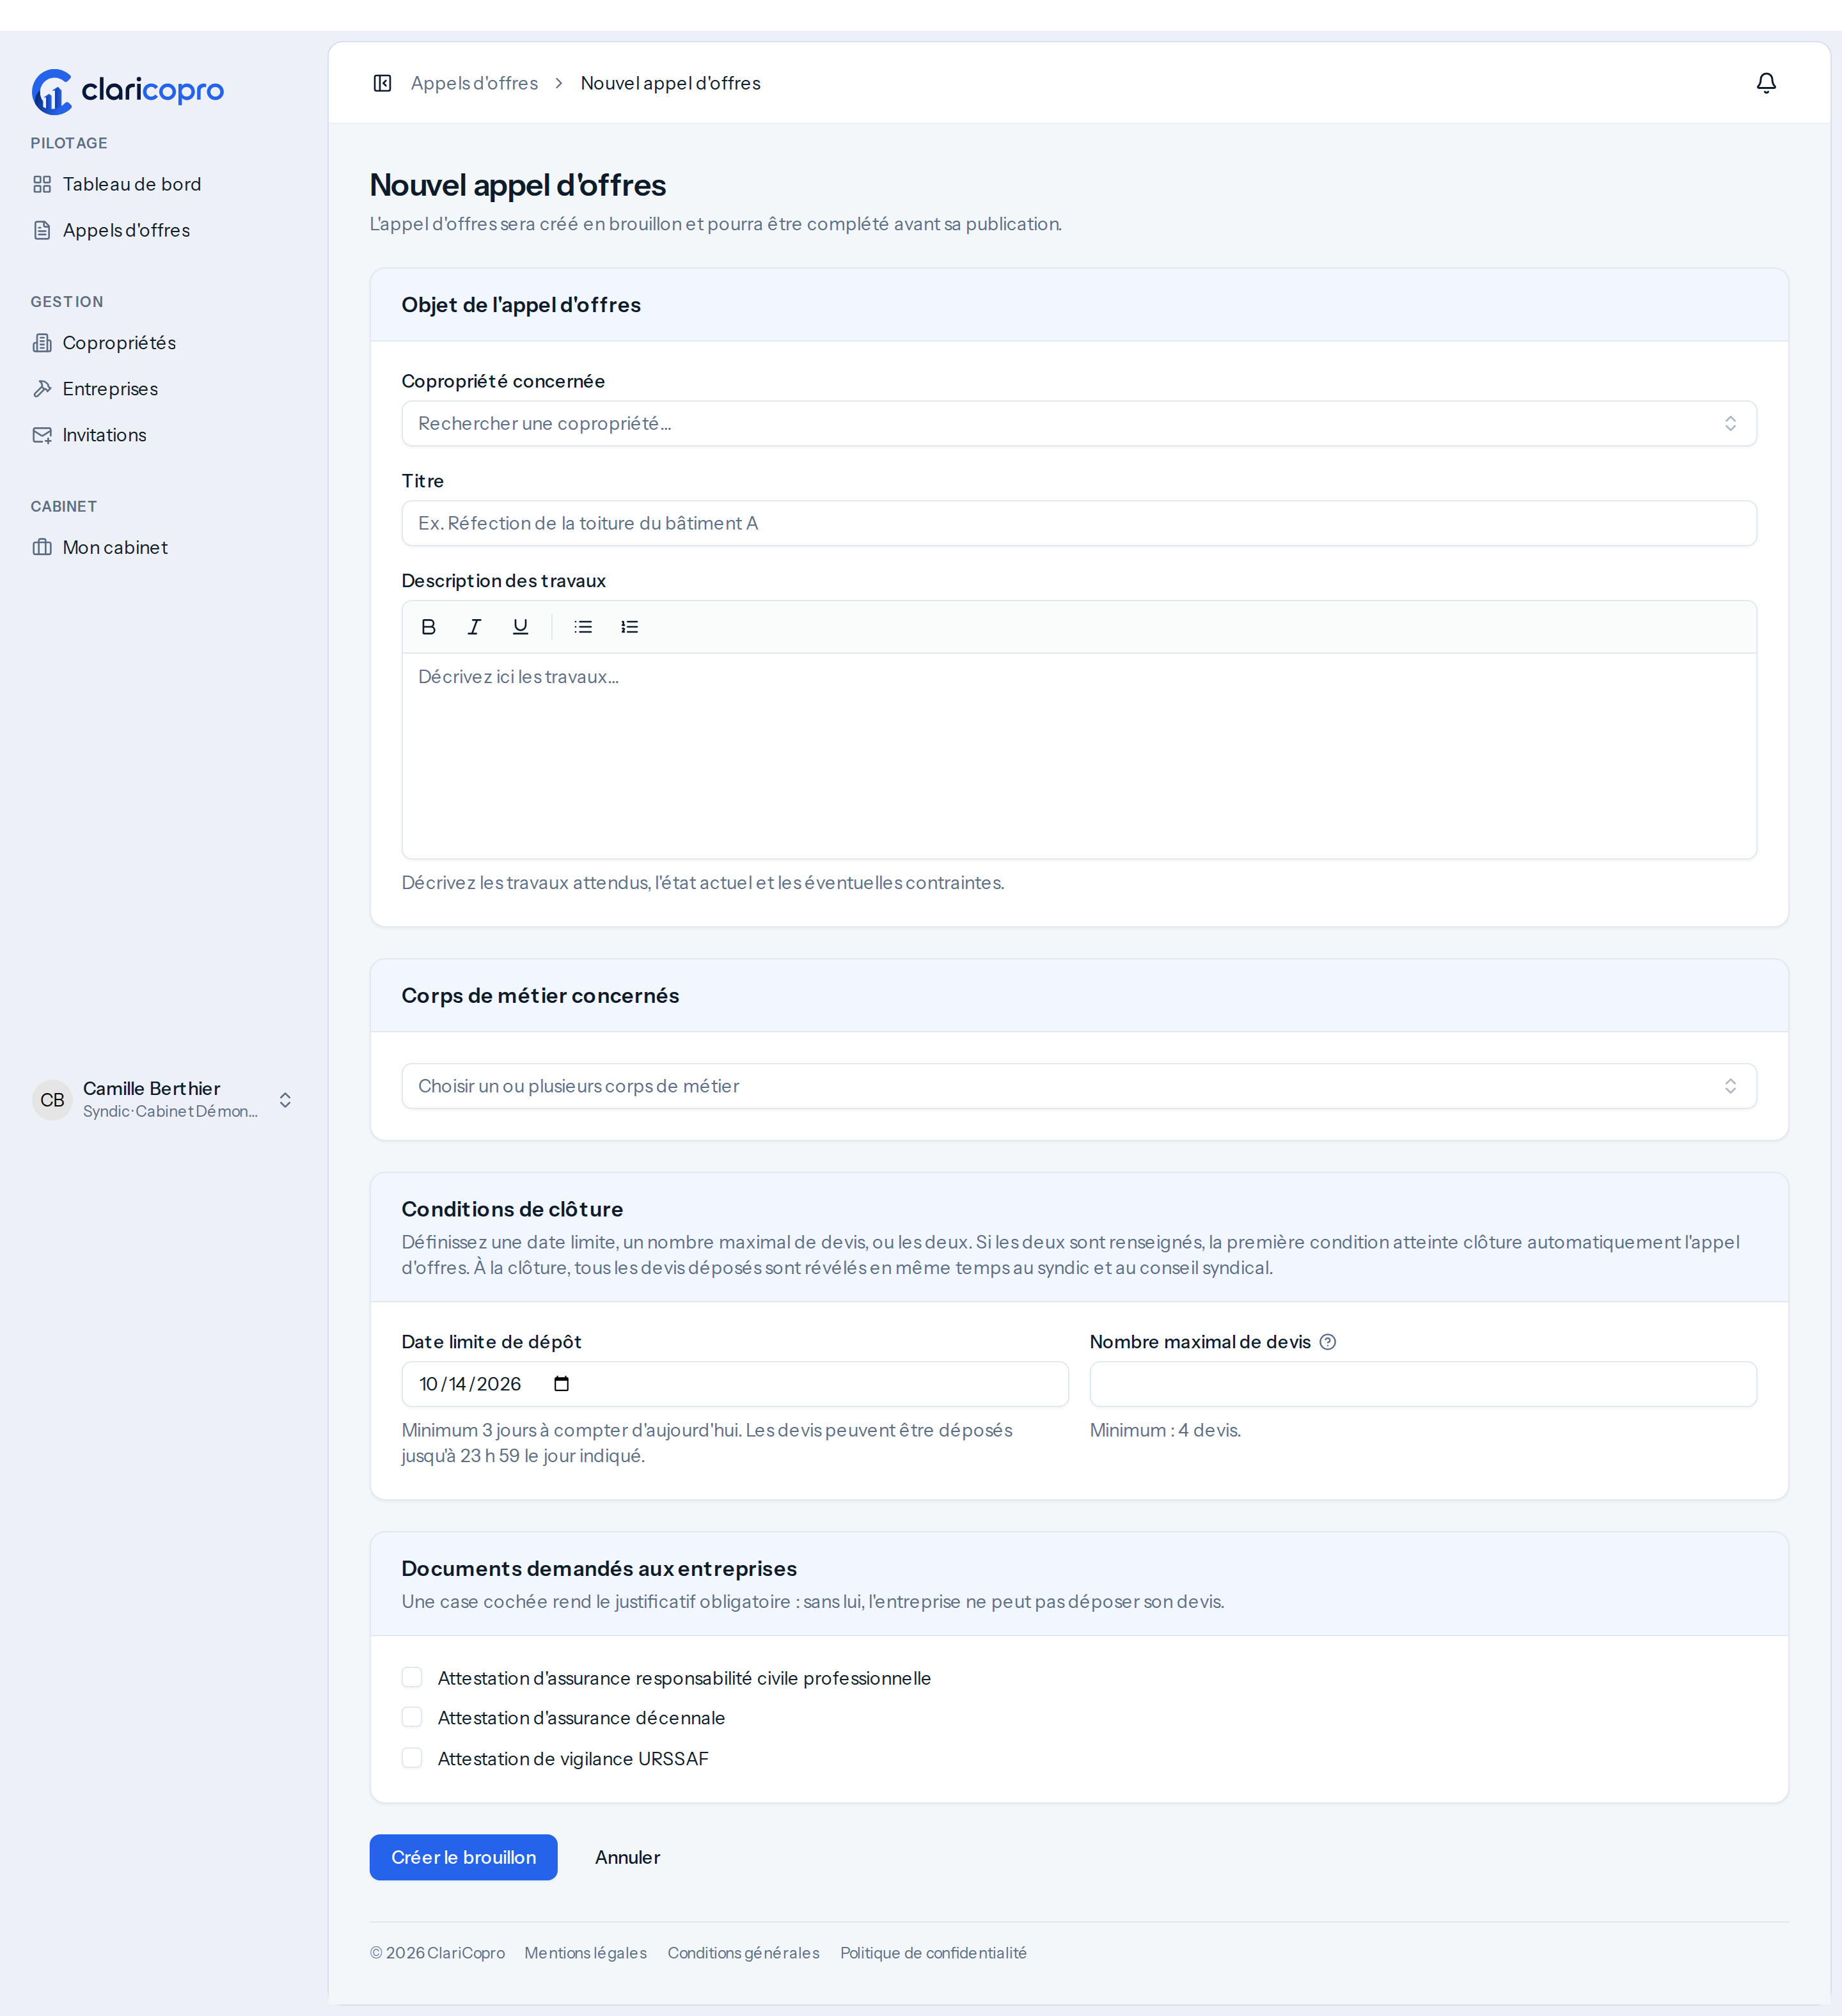
Task: Check Attestation de vigilance URSSAF
Action: point(412,1758)
